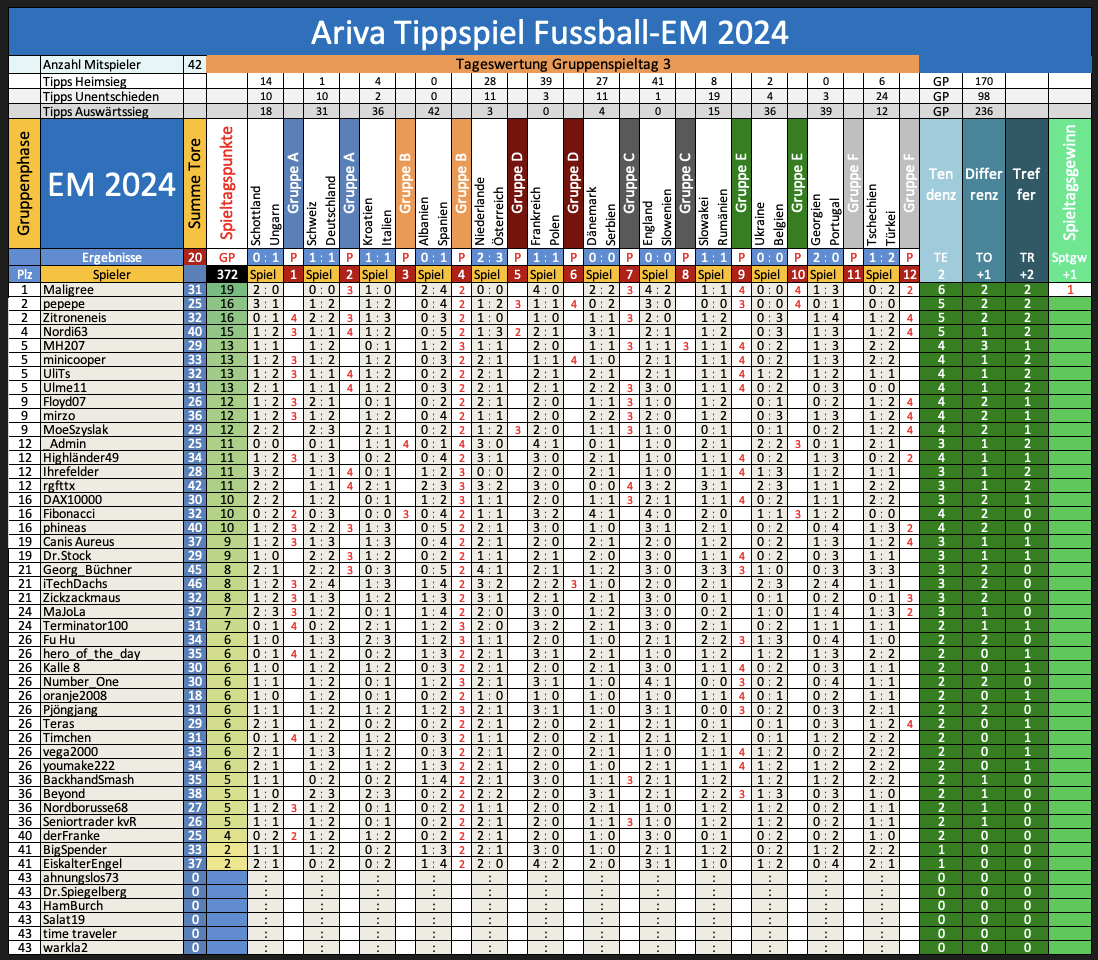Click the large 'EM 2024' blue cell
Screen dimensions: 1098x960
[x=112, y=183]
